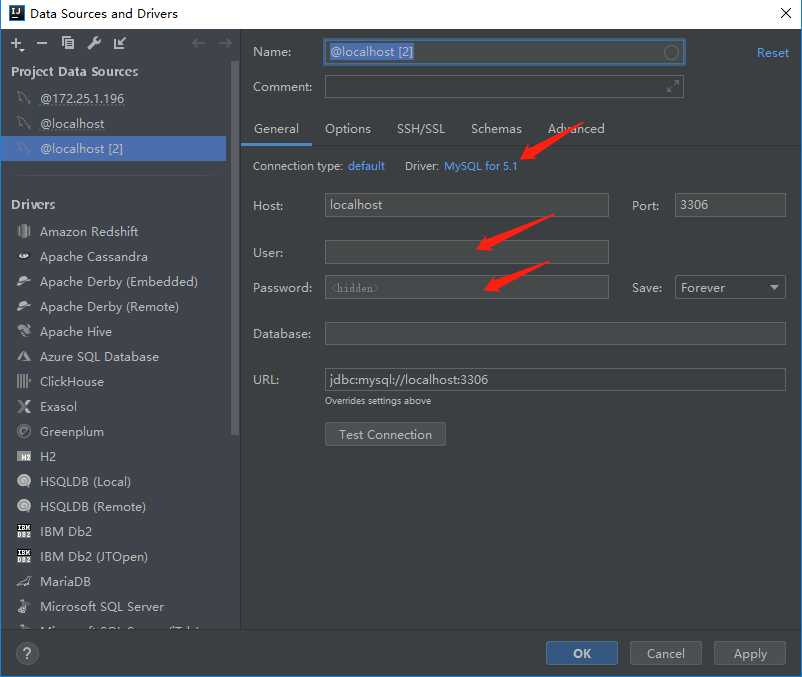The image size is (802, 677).
Task: Open the SSH/SSL tab
Action: [x=421, y=129]
